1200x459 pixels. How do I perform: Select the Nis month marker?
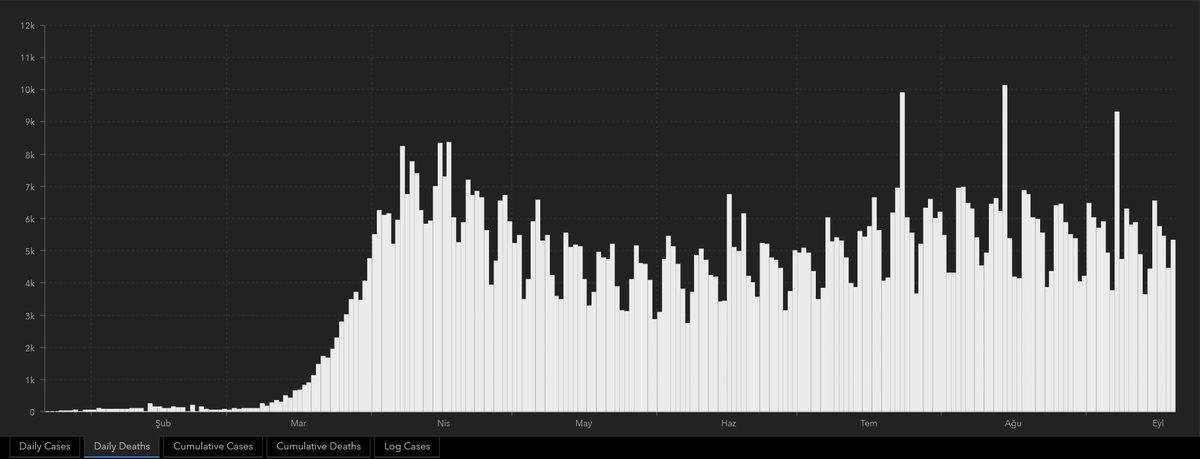(444, 424)
